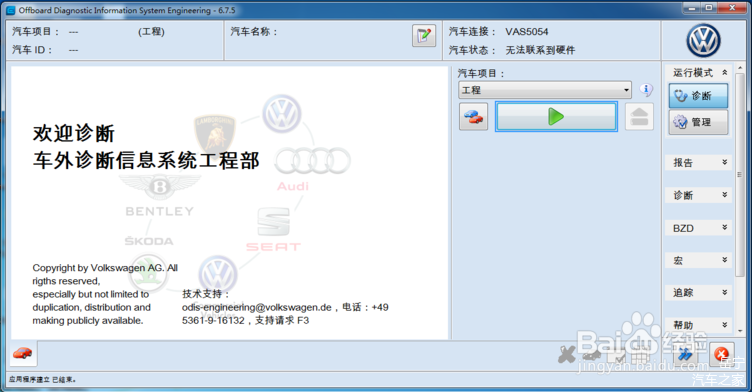
Task: Click the blue double-arrow next button
Action: coord(685,355)
